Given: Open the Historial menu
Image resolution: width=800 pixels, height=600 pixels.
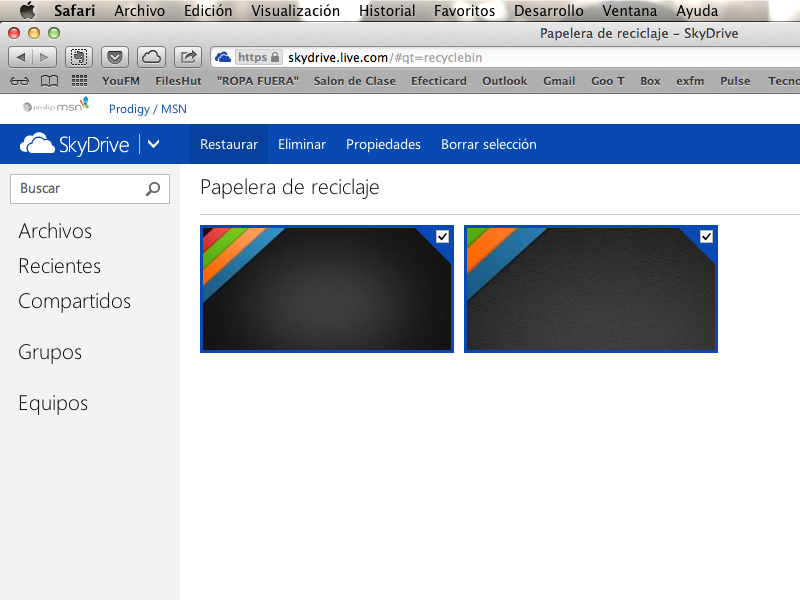Looking at the screenshot, I should (387, 11).
